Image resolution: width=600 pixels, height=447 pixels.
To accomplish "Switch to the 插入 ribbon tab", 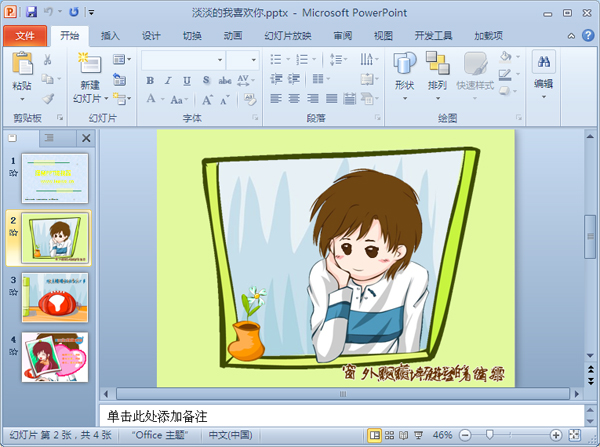I will 110,36.
